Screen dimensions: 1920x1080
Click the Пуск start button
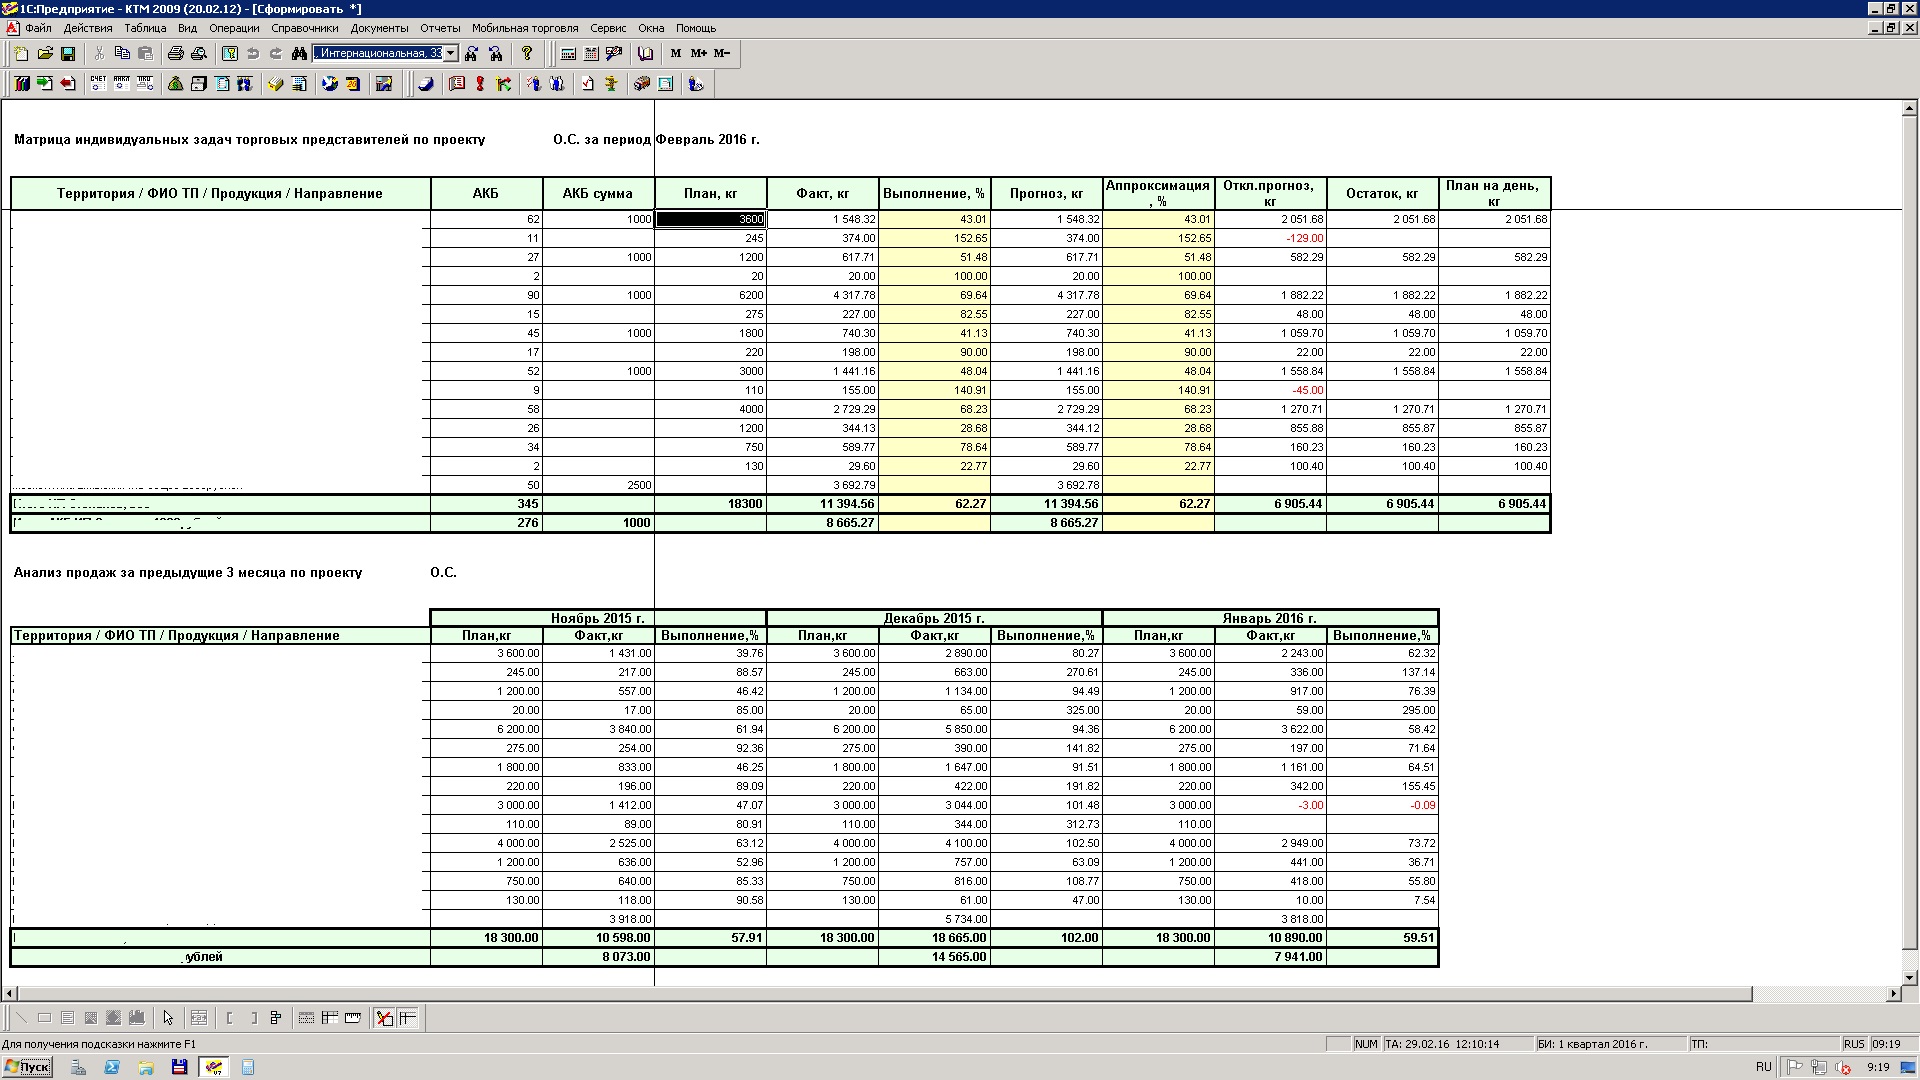click(x=27, y=1067)
